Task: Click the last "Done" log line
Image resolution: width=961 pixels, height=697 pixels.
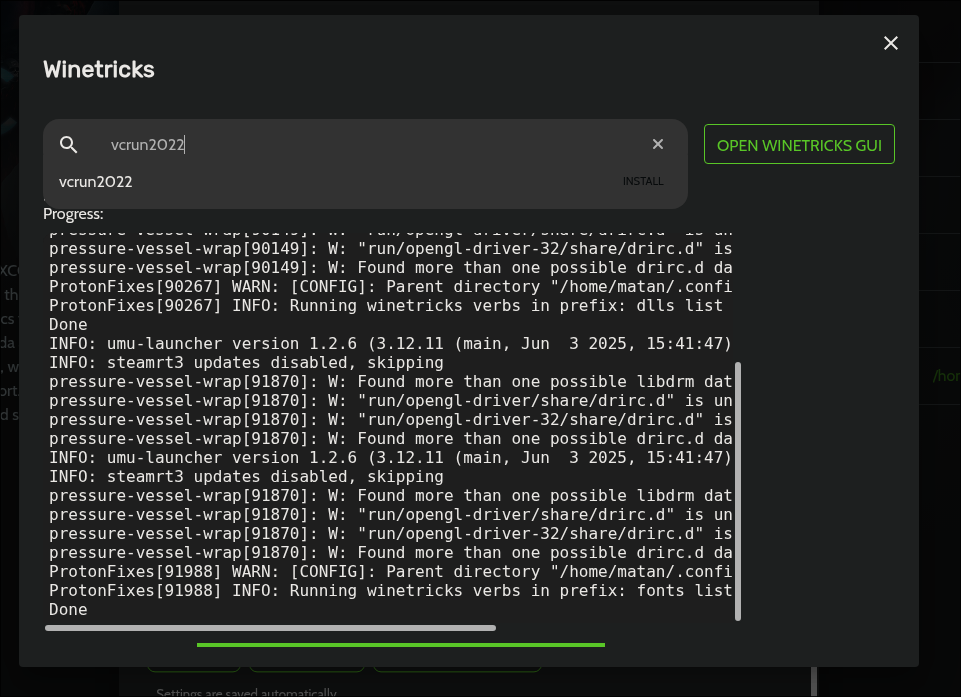Action: tap(68, 610)
